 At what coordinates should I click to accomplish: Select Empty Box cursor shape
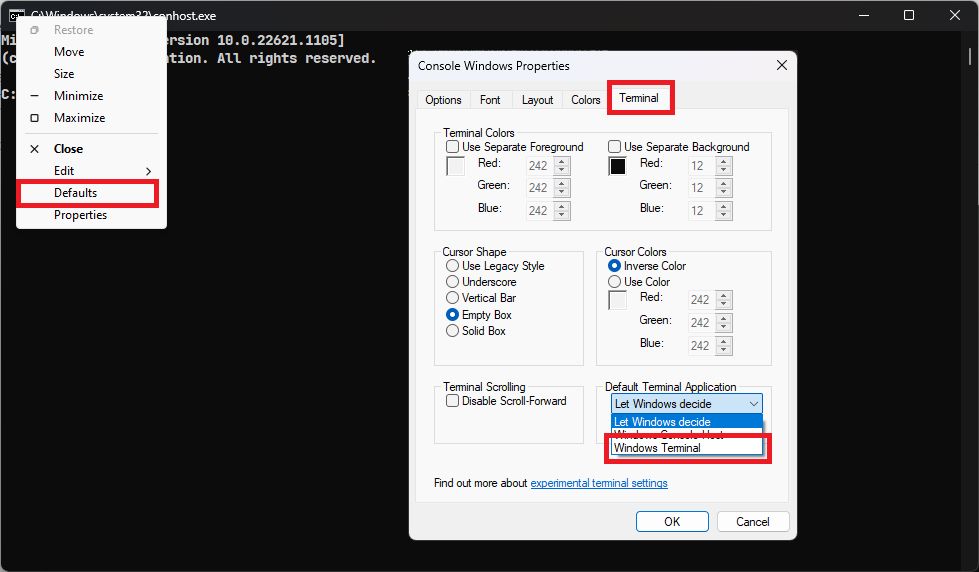pos(453,315)
